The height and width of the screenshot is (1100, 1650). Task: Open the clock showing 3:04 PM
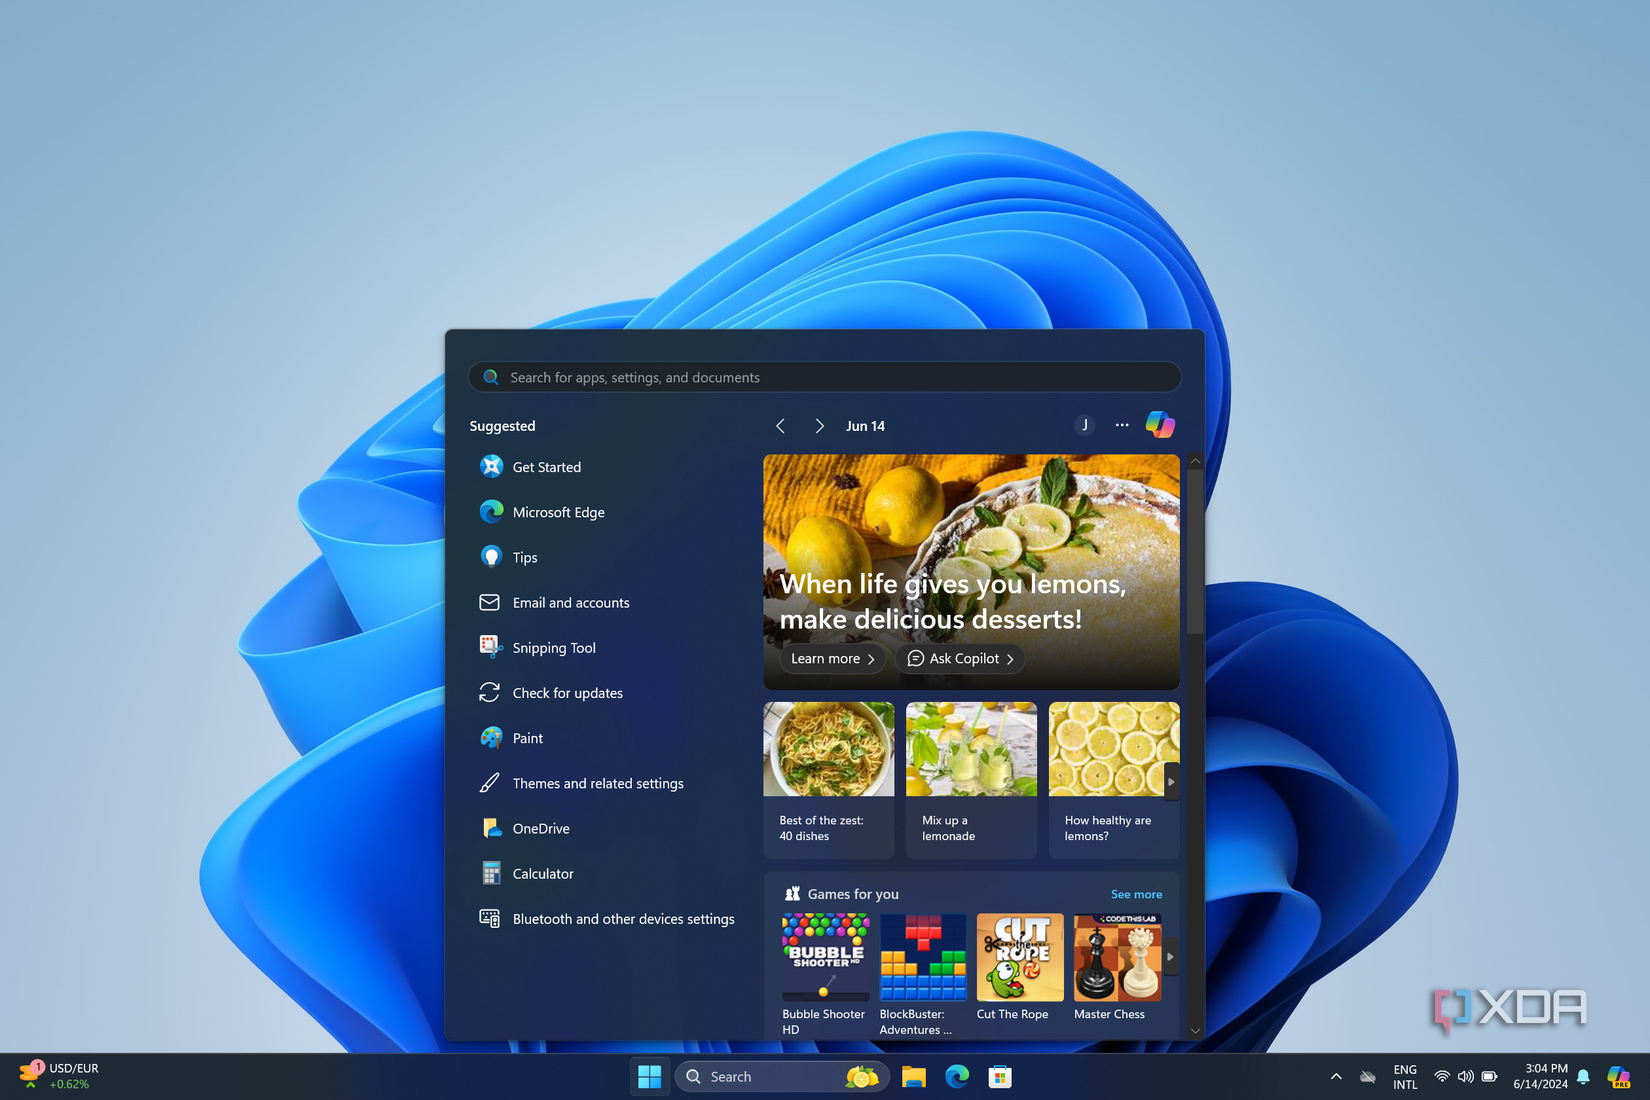1540,1077
